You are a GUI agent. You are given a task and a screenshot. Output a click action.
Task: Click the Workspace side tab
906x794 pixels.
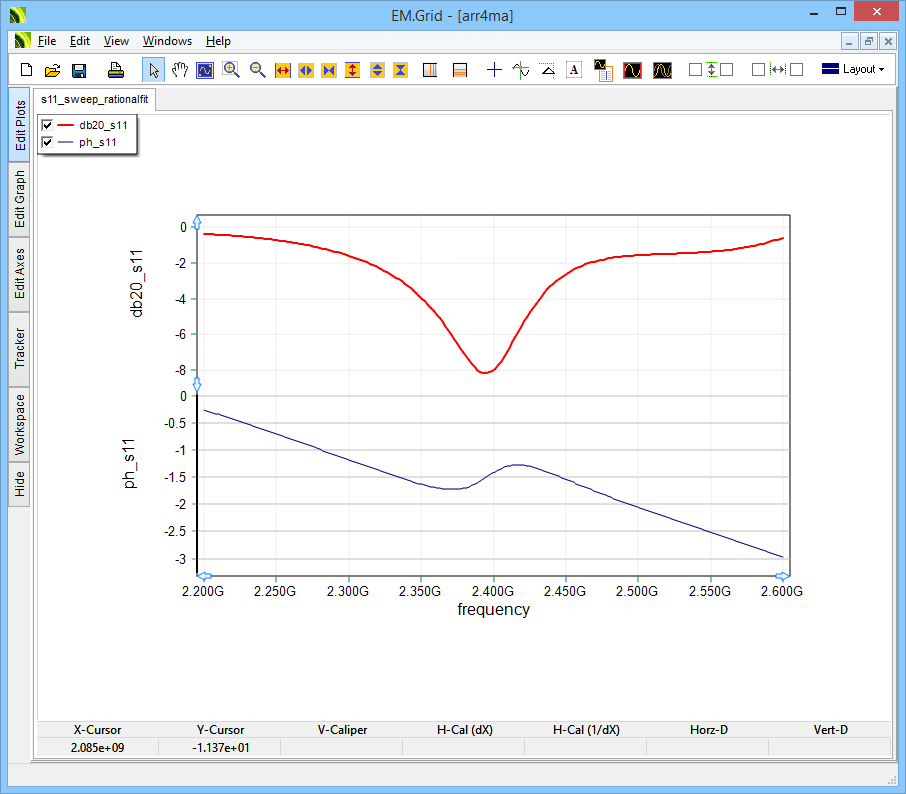(20, 424)
